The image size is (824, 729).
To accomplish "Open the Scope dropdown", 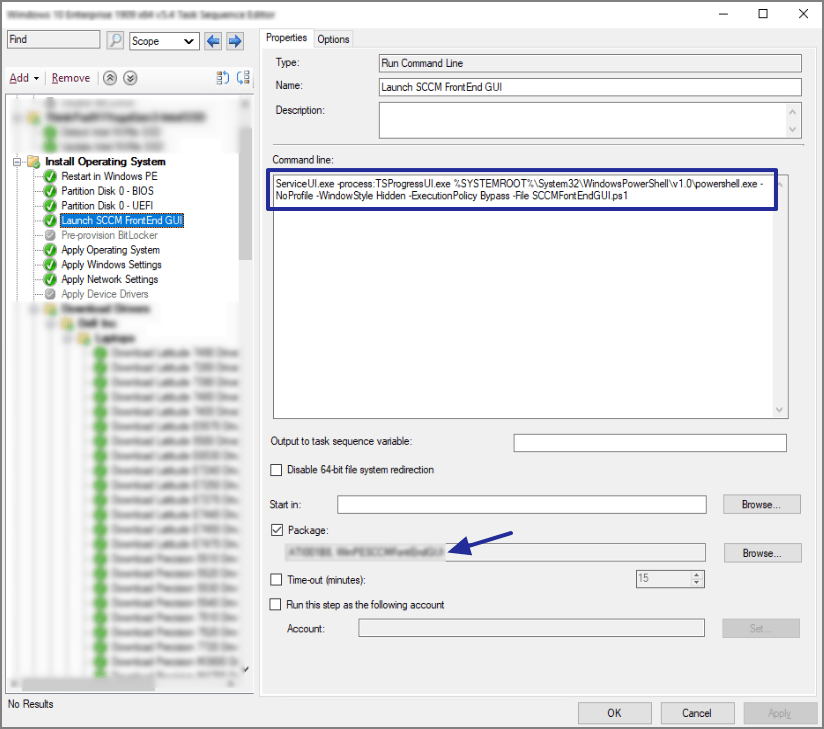I will pyautogui.click(x=186, y=41).
